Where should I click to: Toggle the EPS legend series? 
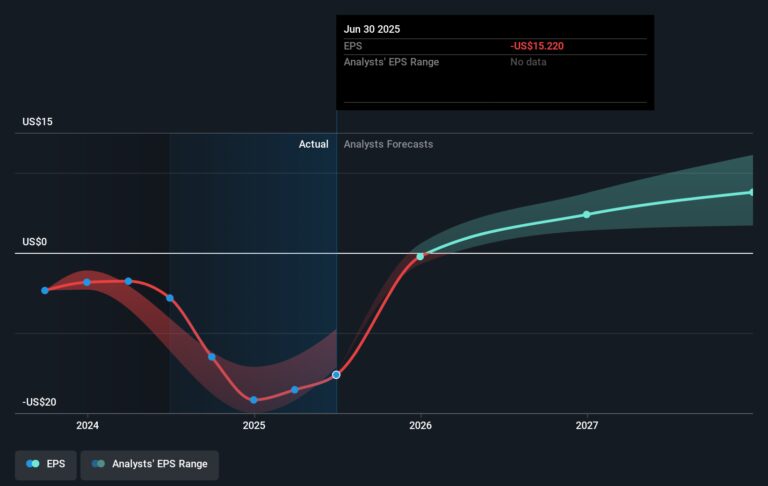click(x=45, y=464)
